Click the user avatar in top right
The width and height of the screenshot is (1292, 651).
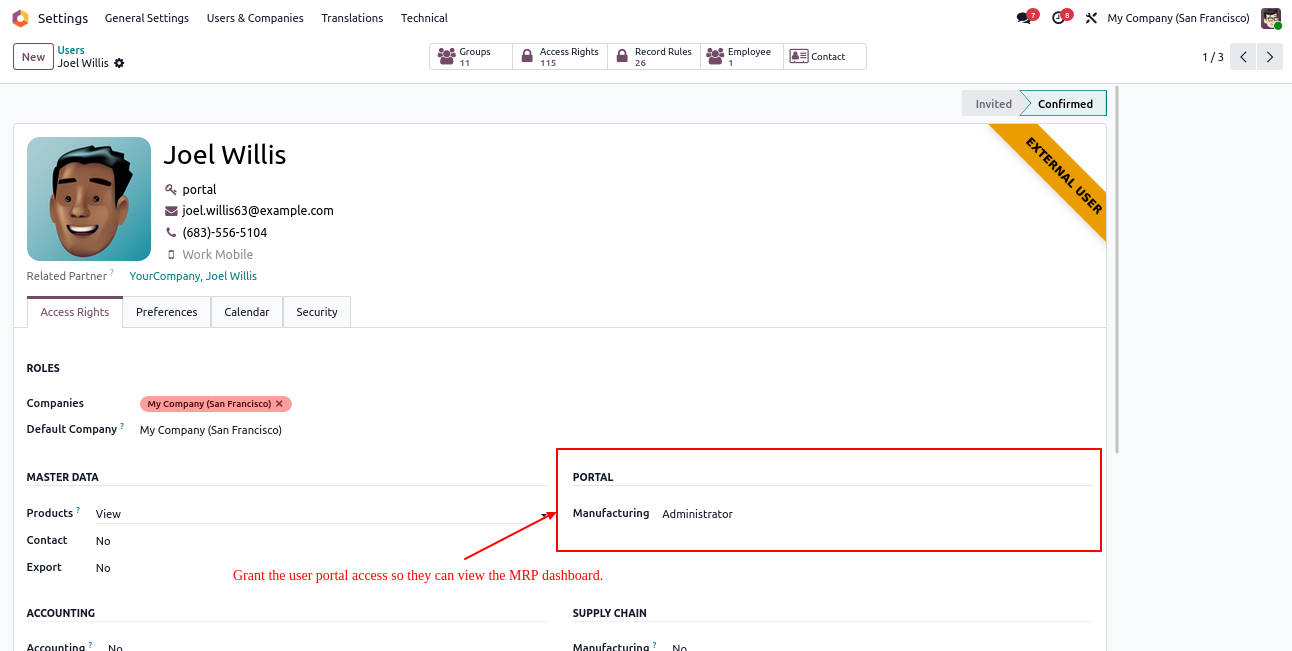[x=1270, y=18]
